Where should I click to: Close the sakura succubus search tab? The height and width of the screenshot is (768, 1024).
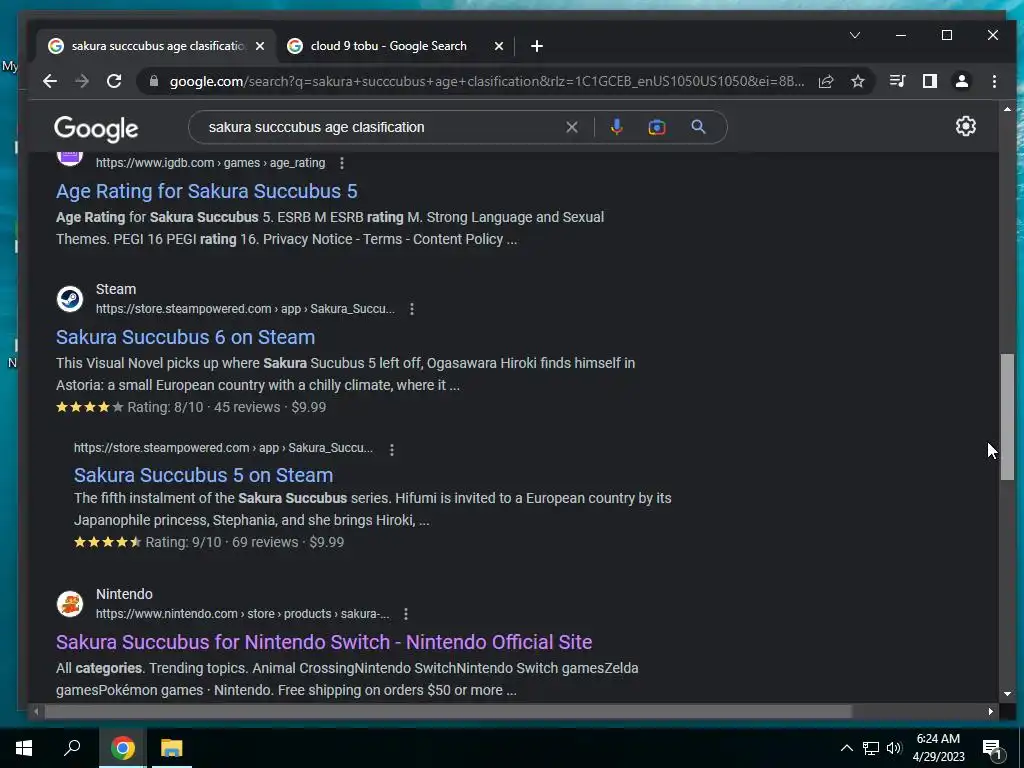260,46
